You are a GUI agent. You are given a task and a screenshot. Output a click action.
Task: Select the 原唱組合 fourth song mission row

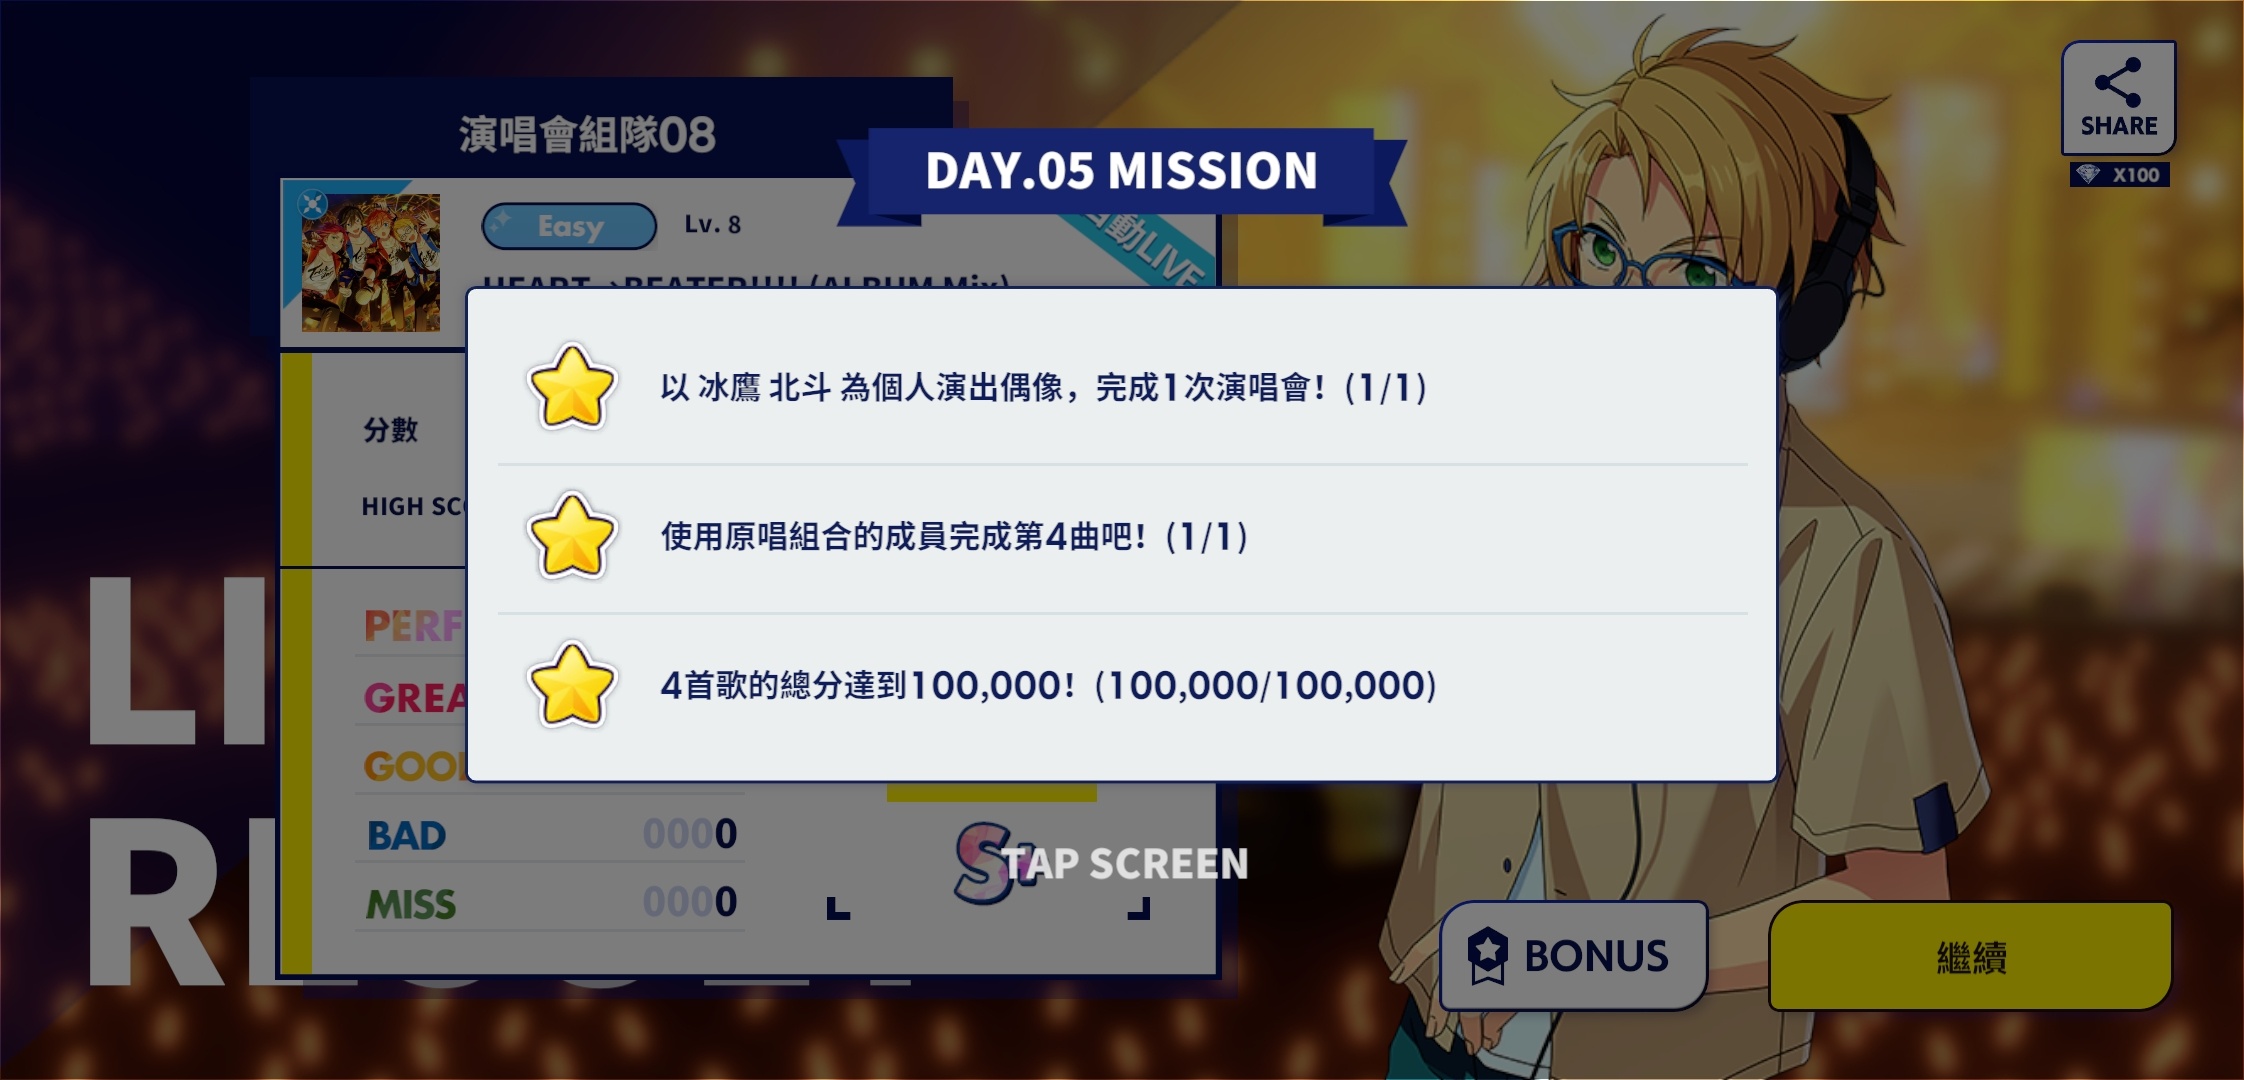click(x=1122, y=537)
